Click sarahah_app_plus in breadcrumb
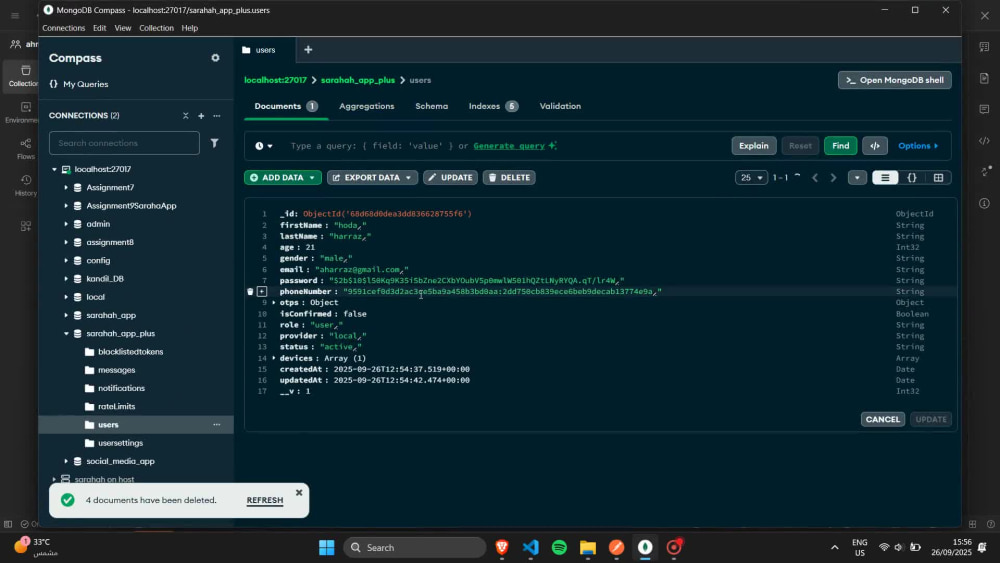The image size is (1000, 563). (358, 80)
